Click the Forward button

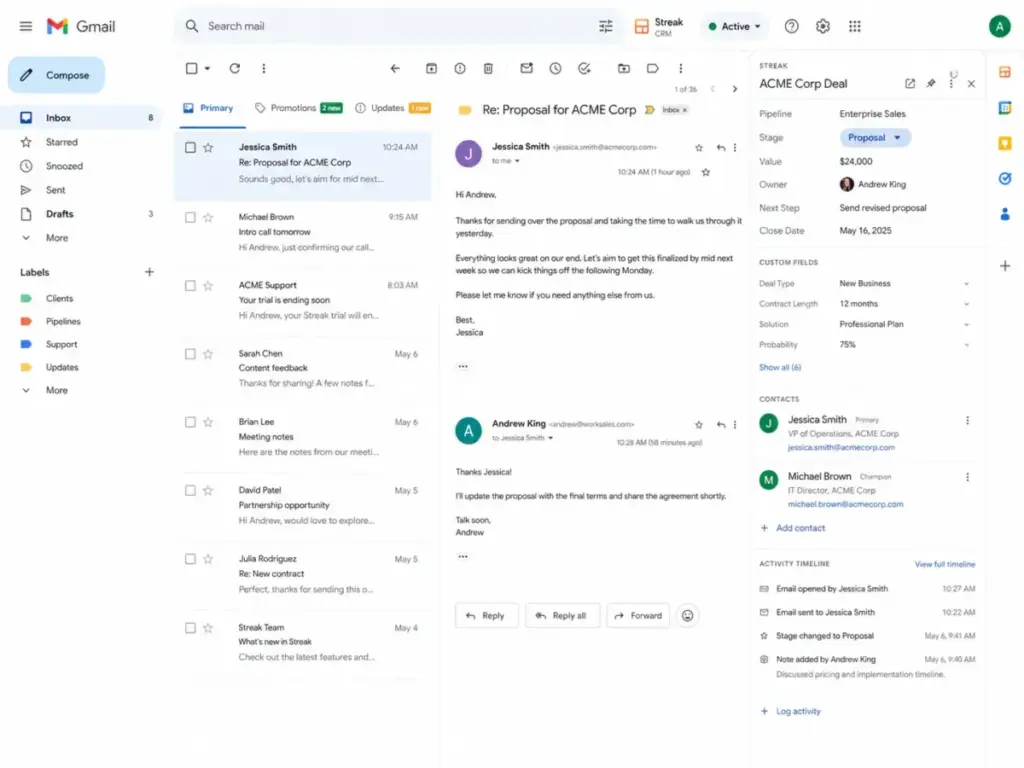coord(638,615)
